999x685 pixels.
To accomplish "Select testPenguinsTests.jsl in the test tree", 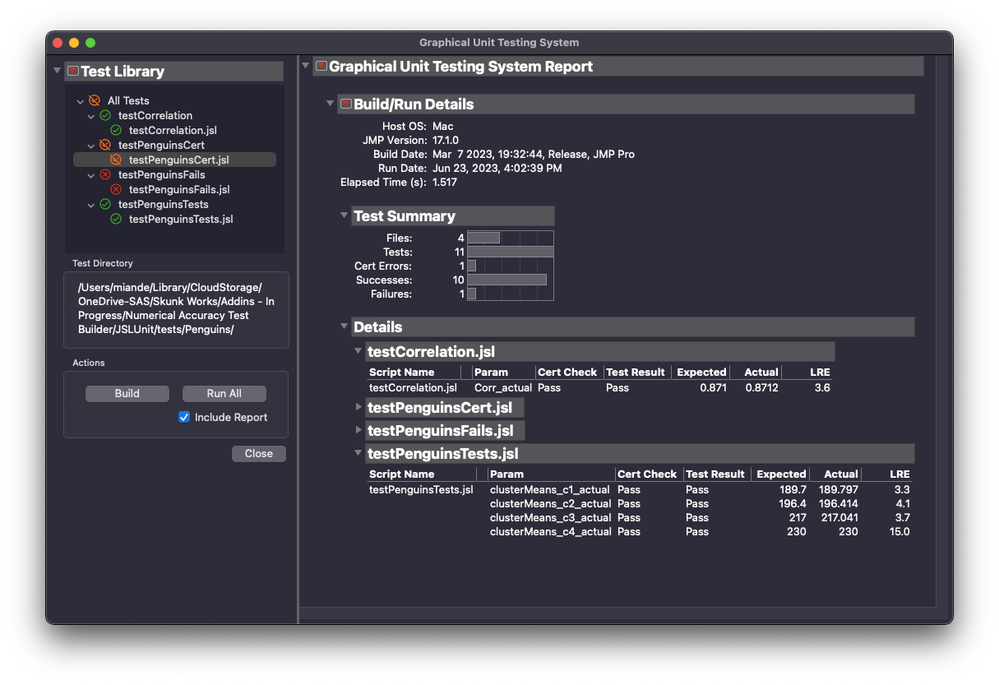I will coord(180,219).
